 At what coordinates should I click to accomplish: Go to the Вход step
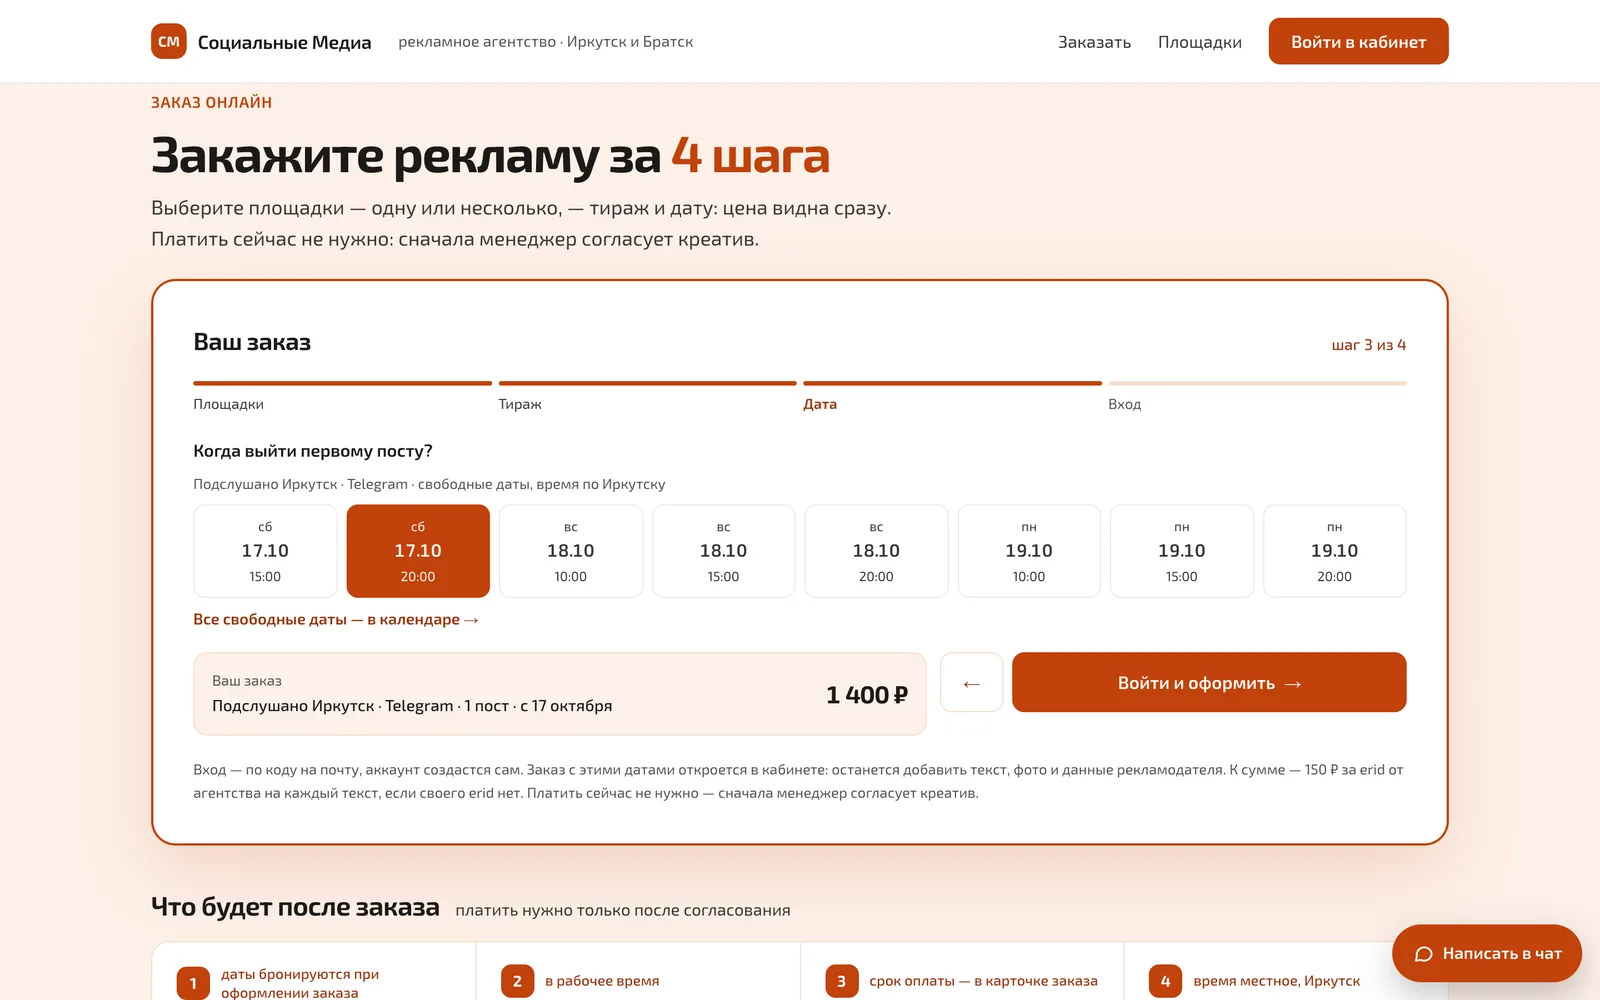click(x=1124, y=404)
